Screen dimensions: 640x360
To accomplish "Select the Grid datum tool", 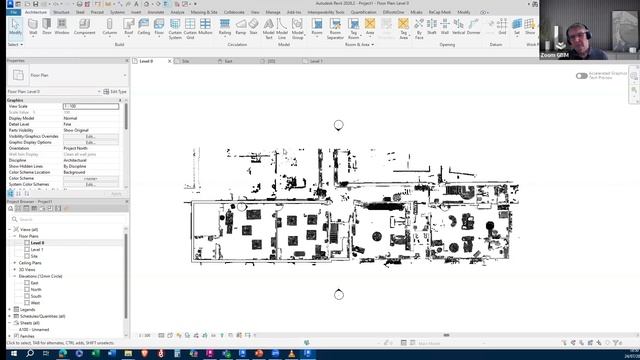I will [502, 27].
